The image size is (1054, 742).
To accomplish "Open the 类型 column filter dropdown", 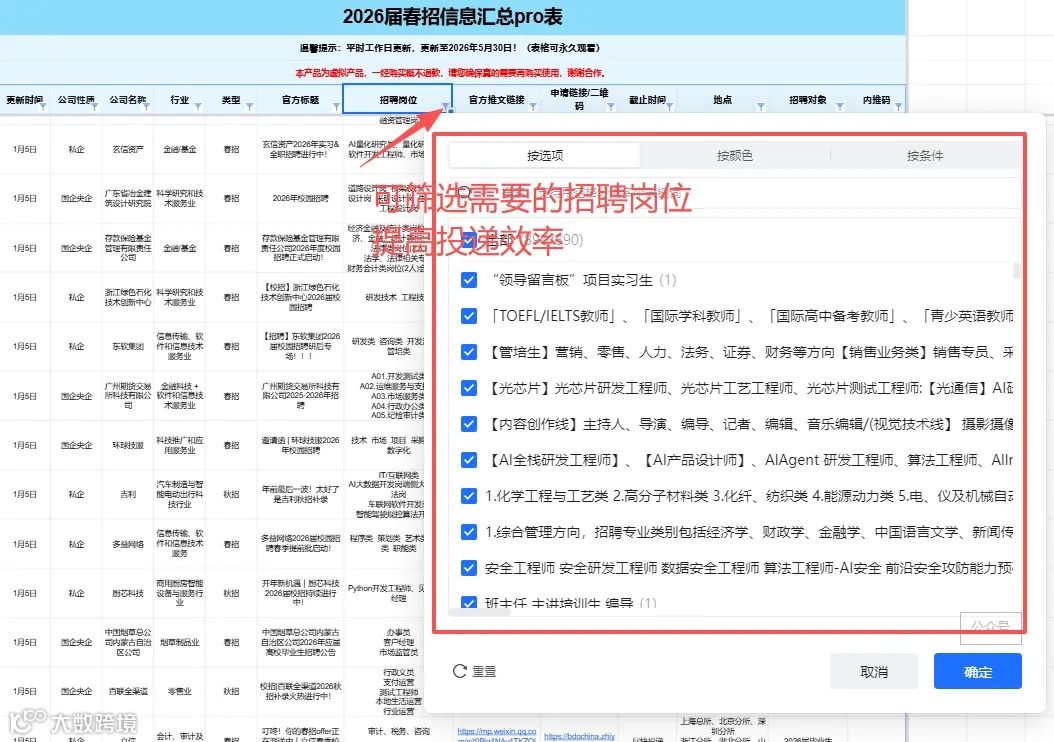I will click(250, 107).
